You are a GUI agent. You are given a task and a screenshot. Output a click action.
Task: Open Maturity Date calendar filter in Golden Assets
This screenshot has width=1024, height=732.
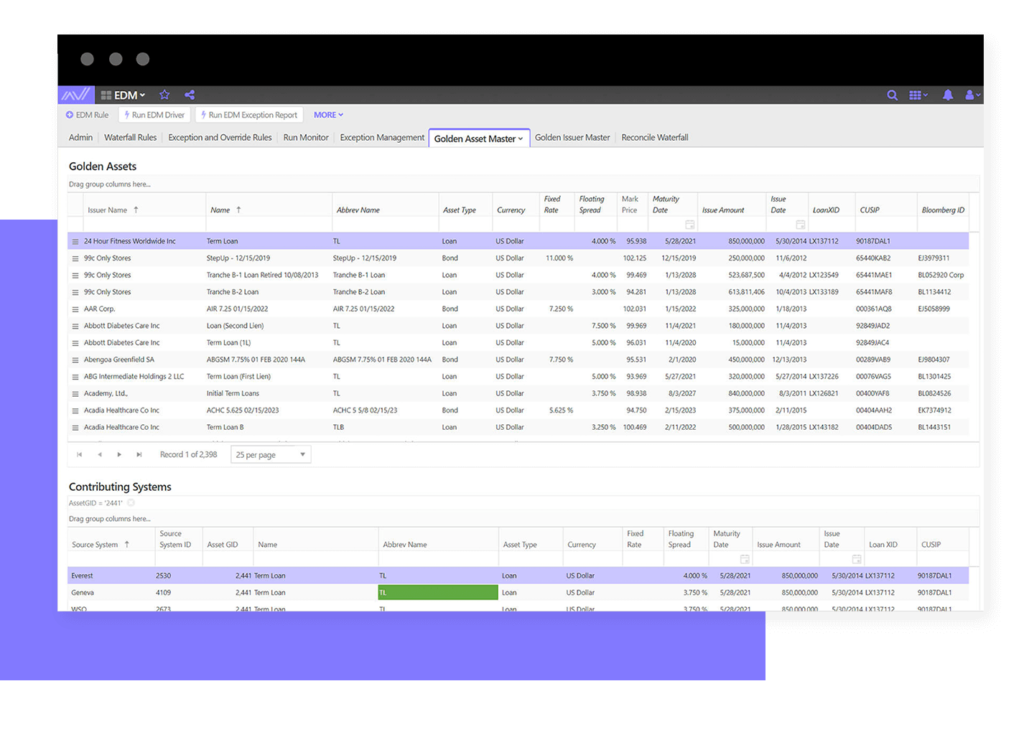(690, 225)
